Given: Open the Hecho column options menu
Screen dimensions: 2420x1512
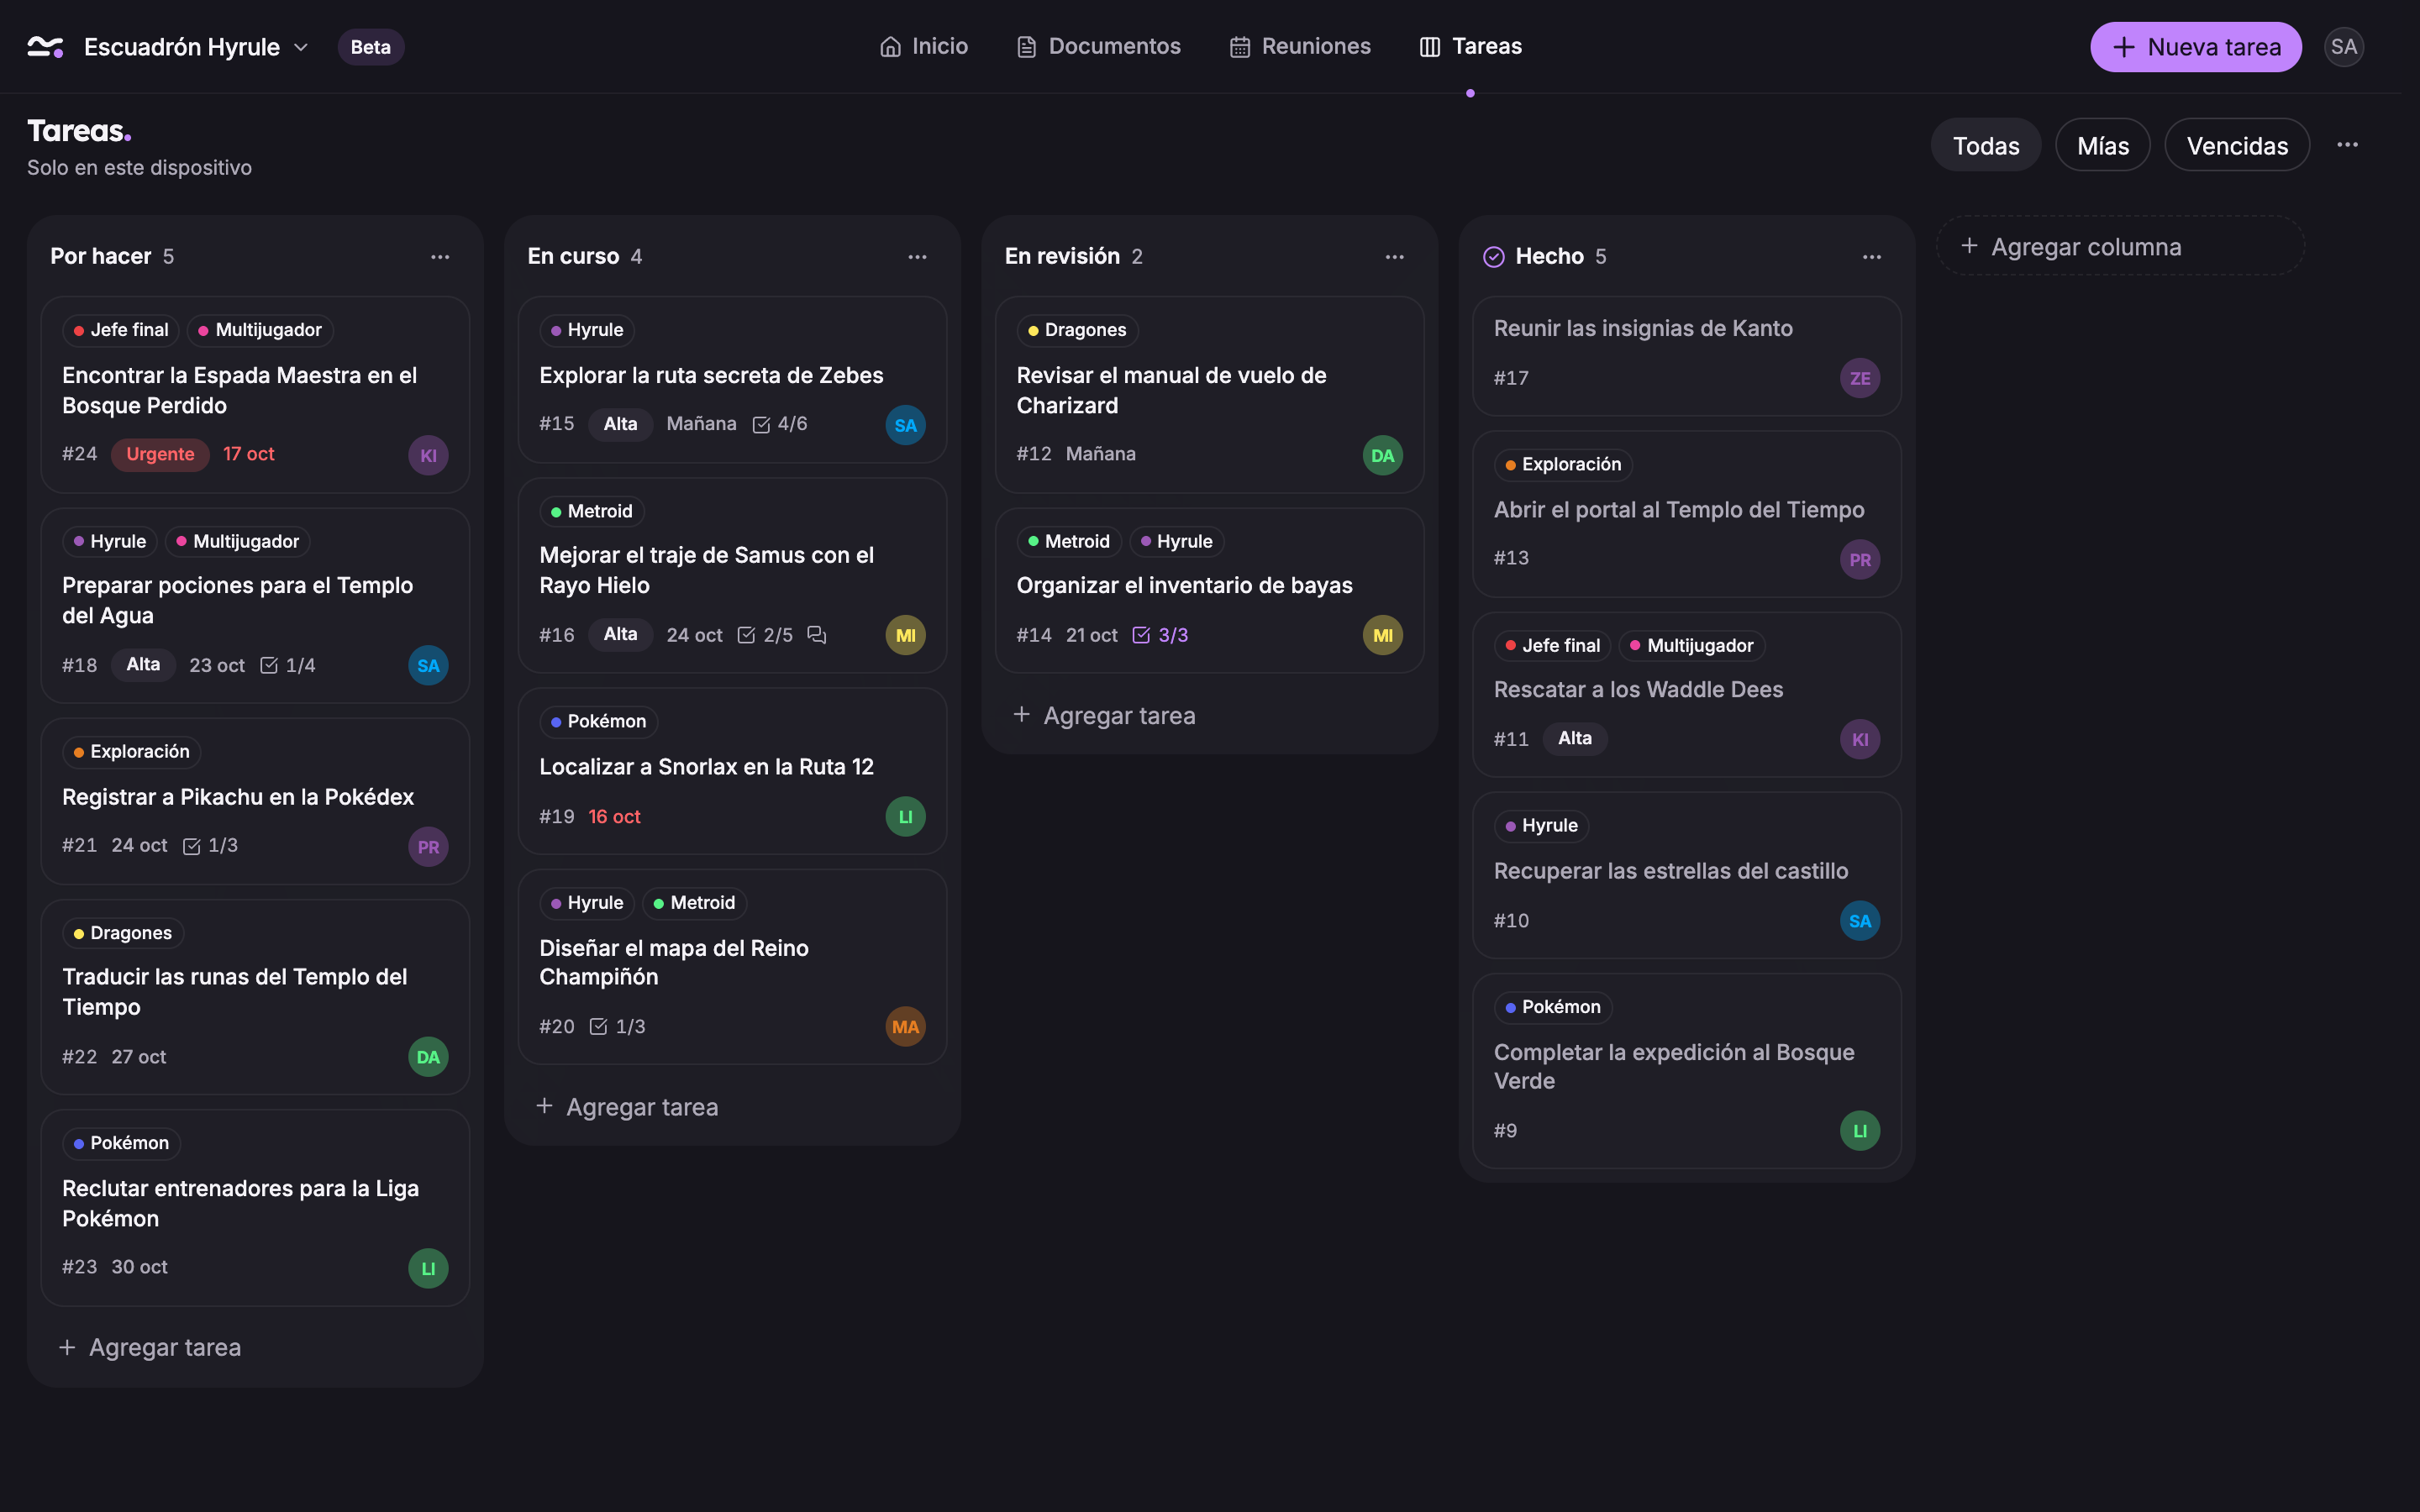Looking at the screenshot, I should click(1871, 257).
